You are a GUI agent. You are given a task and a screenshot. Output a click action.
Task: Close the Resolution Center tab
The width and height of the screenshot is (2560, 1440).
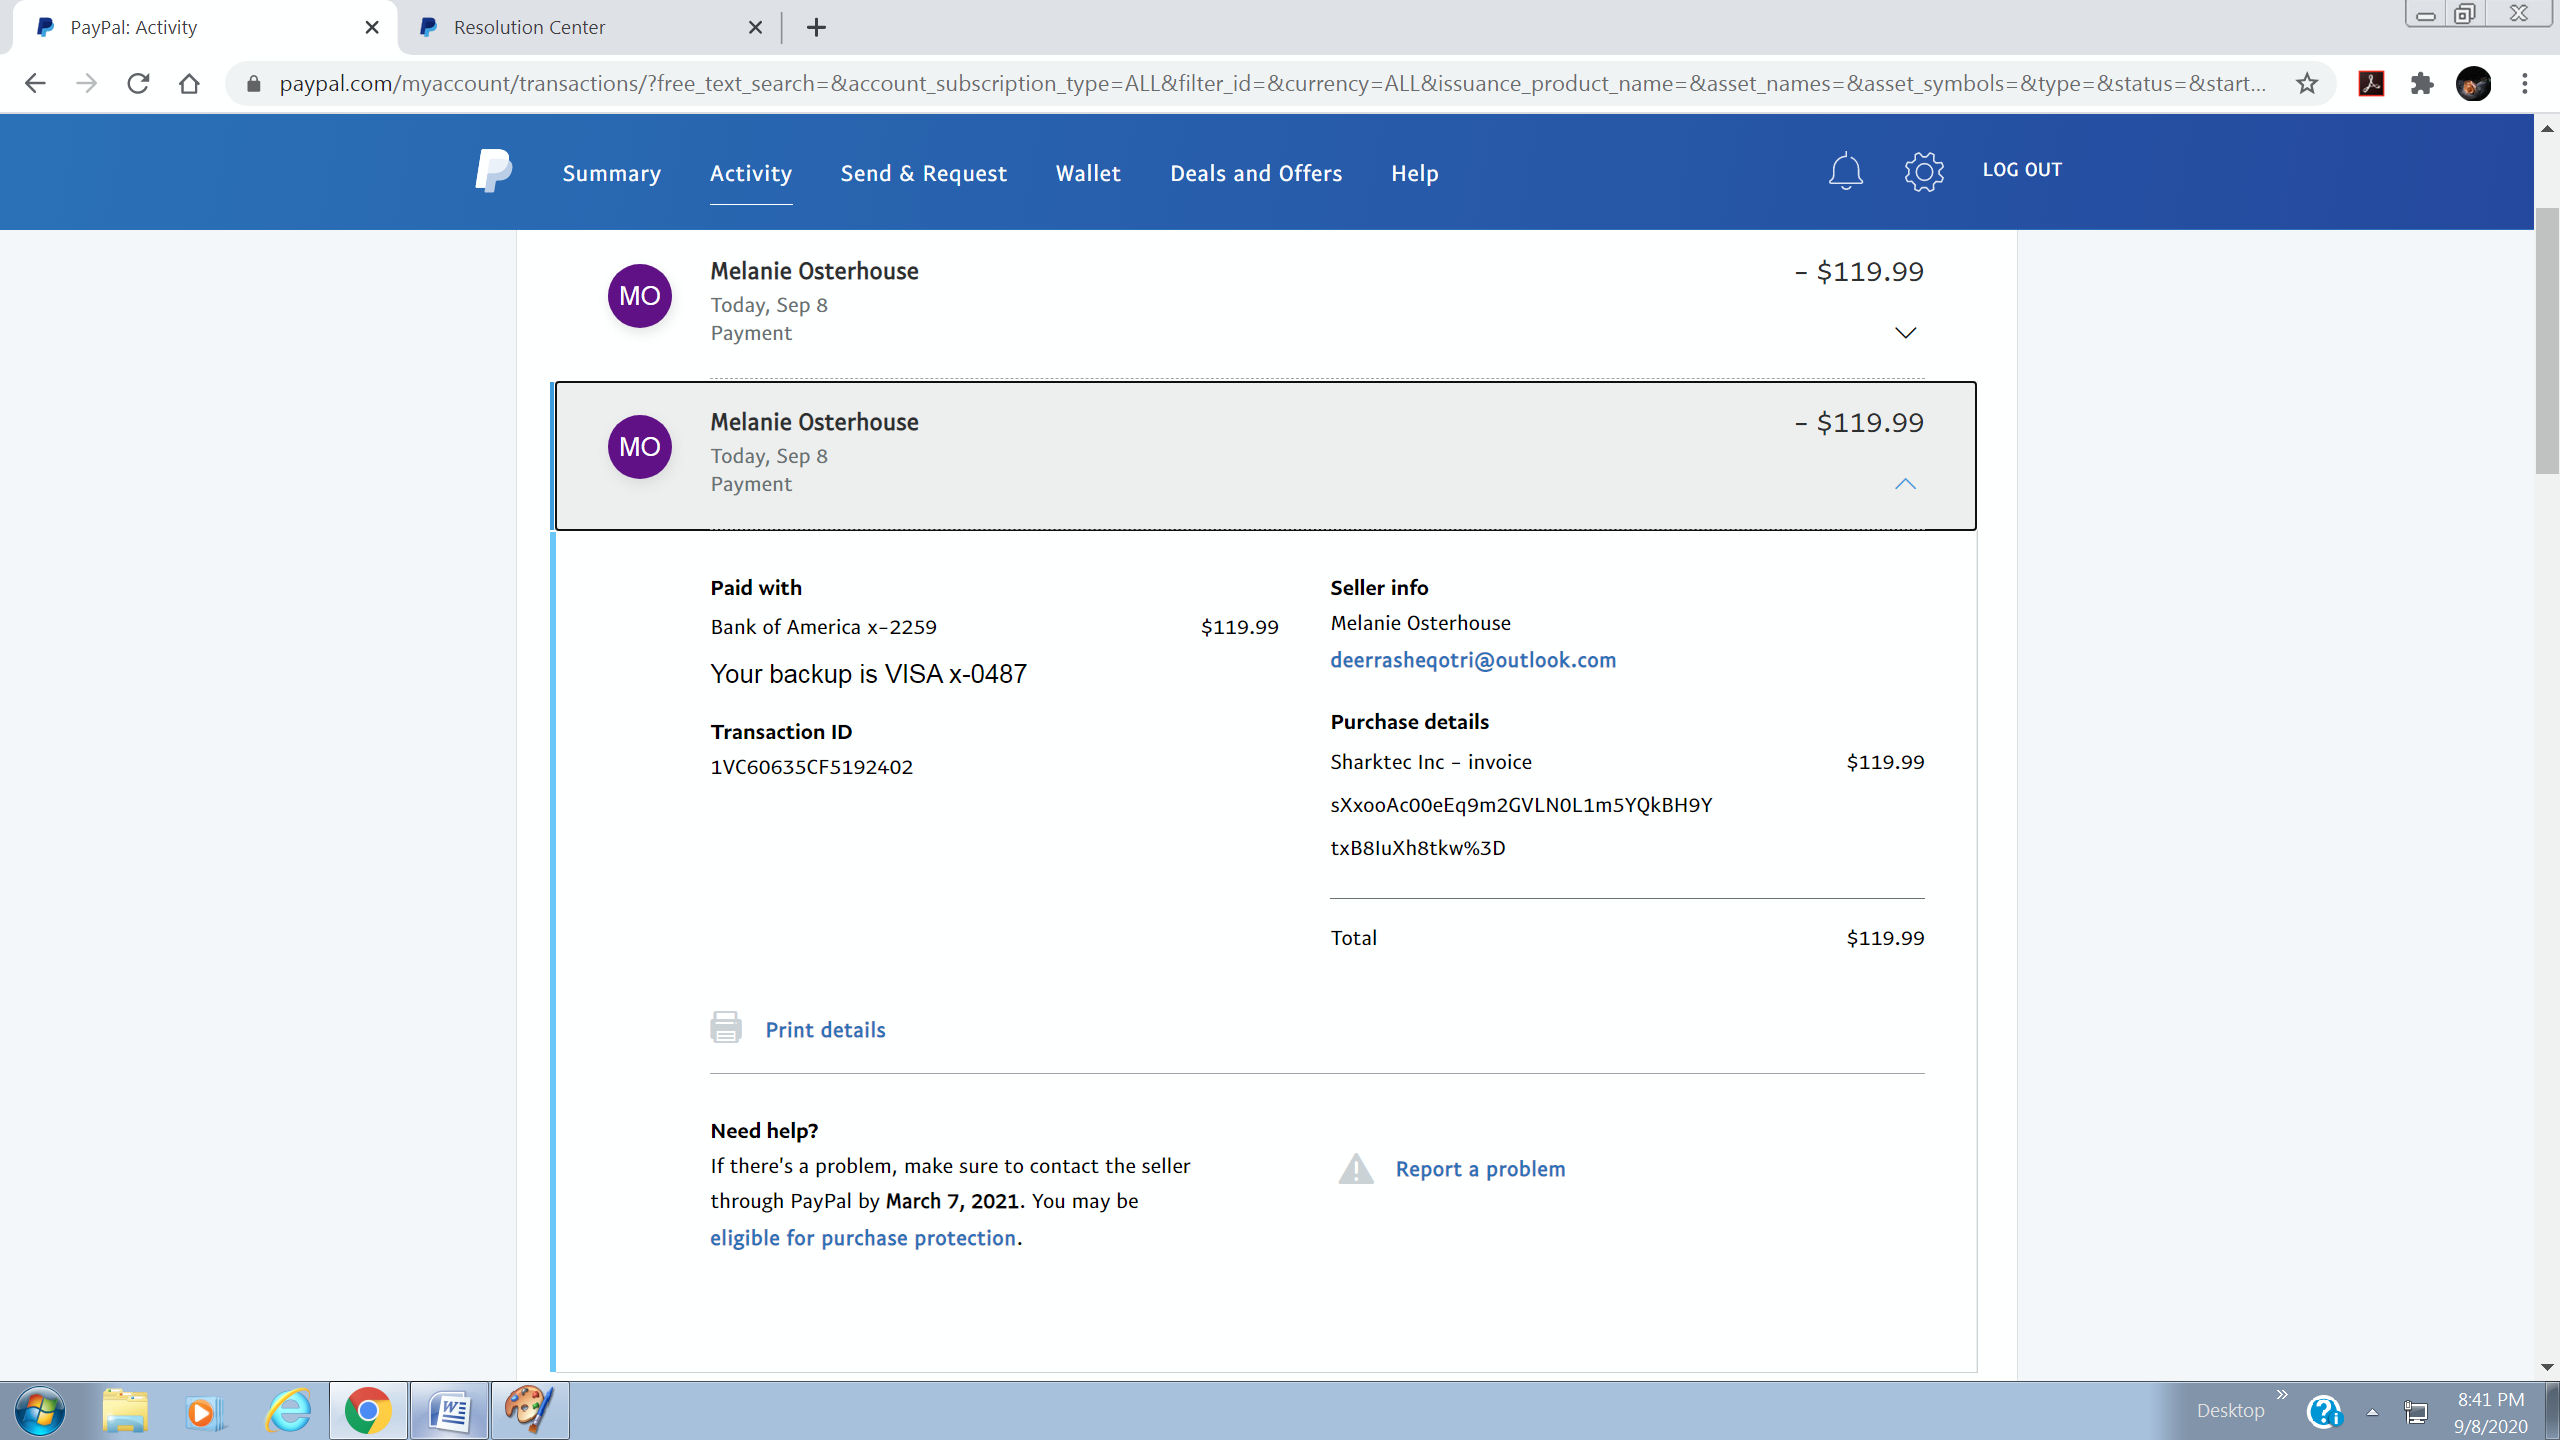point(755,28)
